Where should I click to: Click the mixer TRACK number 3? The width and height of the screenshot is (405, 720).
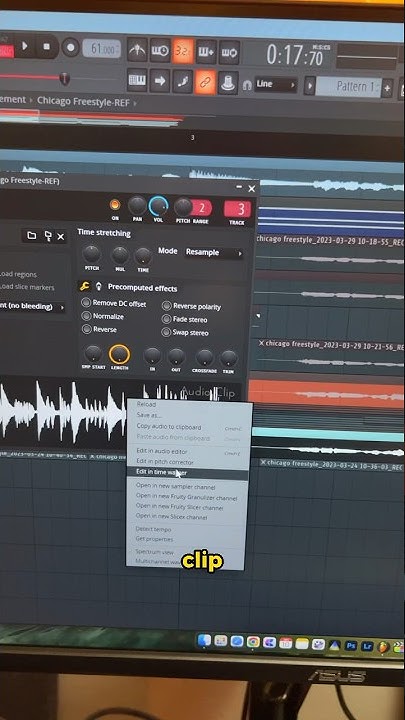click(237, 209)
